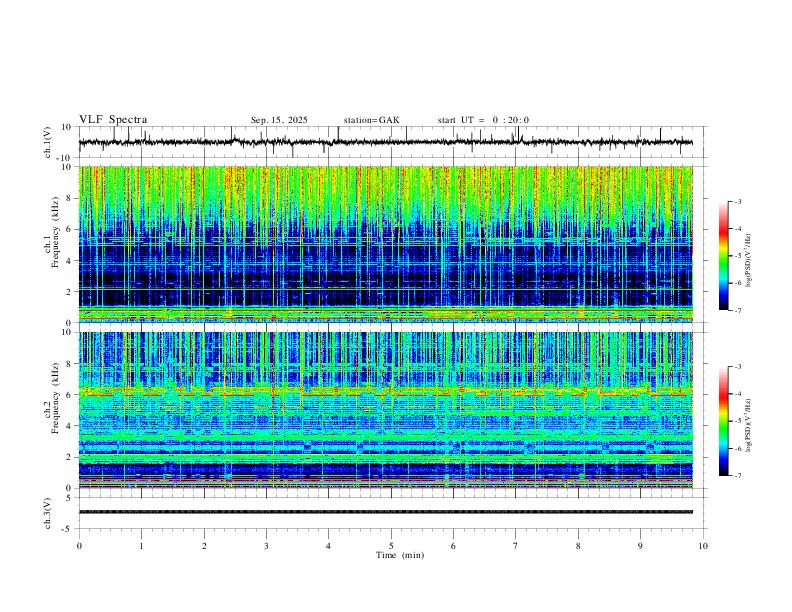792x612 pixels.
Task: Click time axis tick label "9"
Action: pos(640,546)
